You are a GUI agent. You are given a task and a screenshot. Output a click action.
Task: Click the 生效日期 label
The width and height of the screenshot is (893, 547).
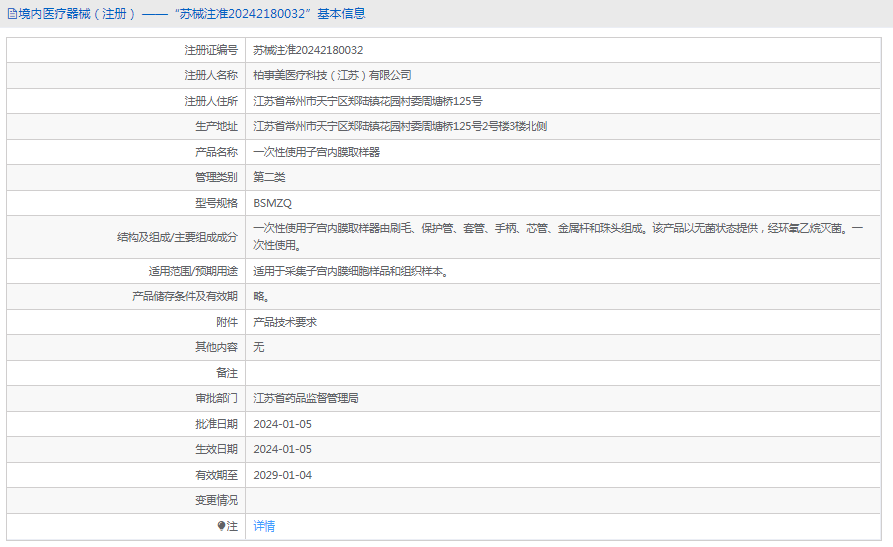click(216, 449)
